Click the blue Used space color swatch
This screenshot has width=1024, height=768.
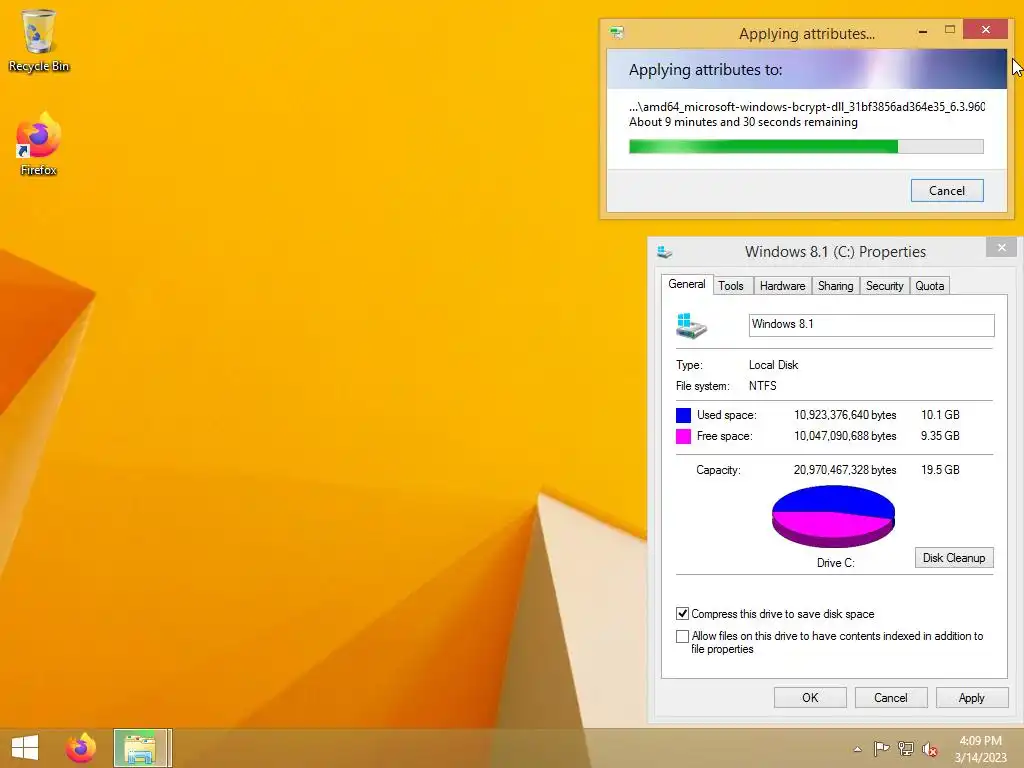(683, 415)
